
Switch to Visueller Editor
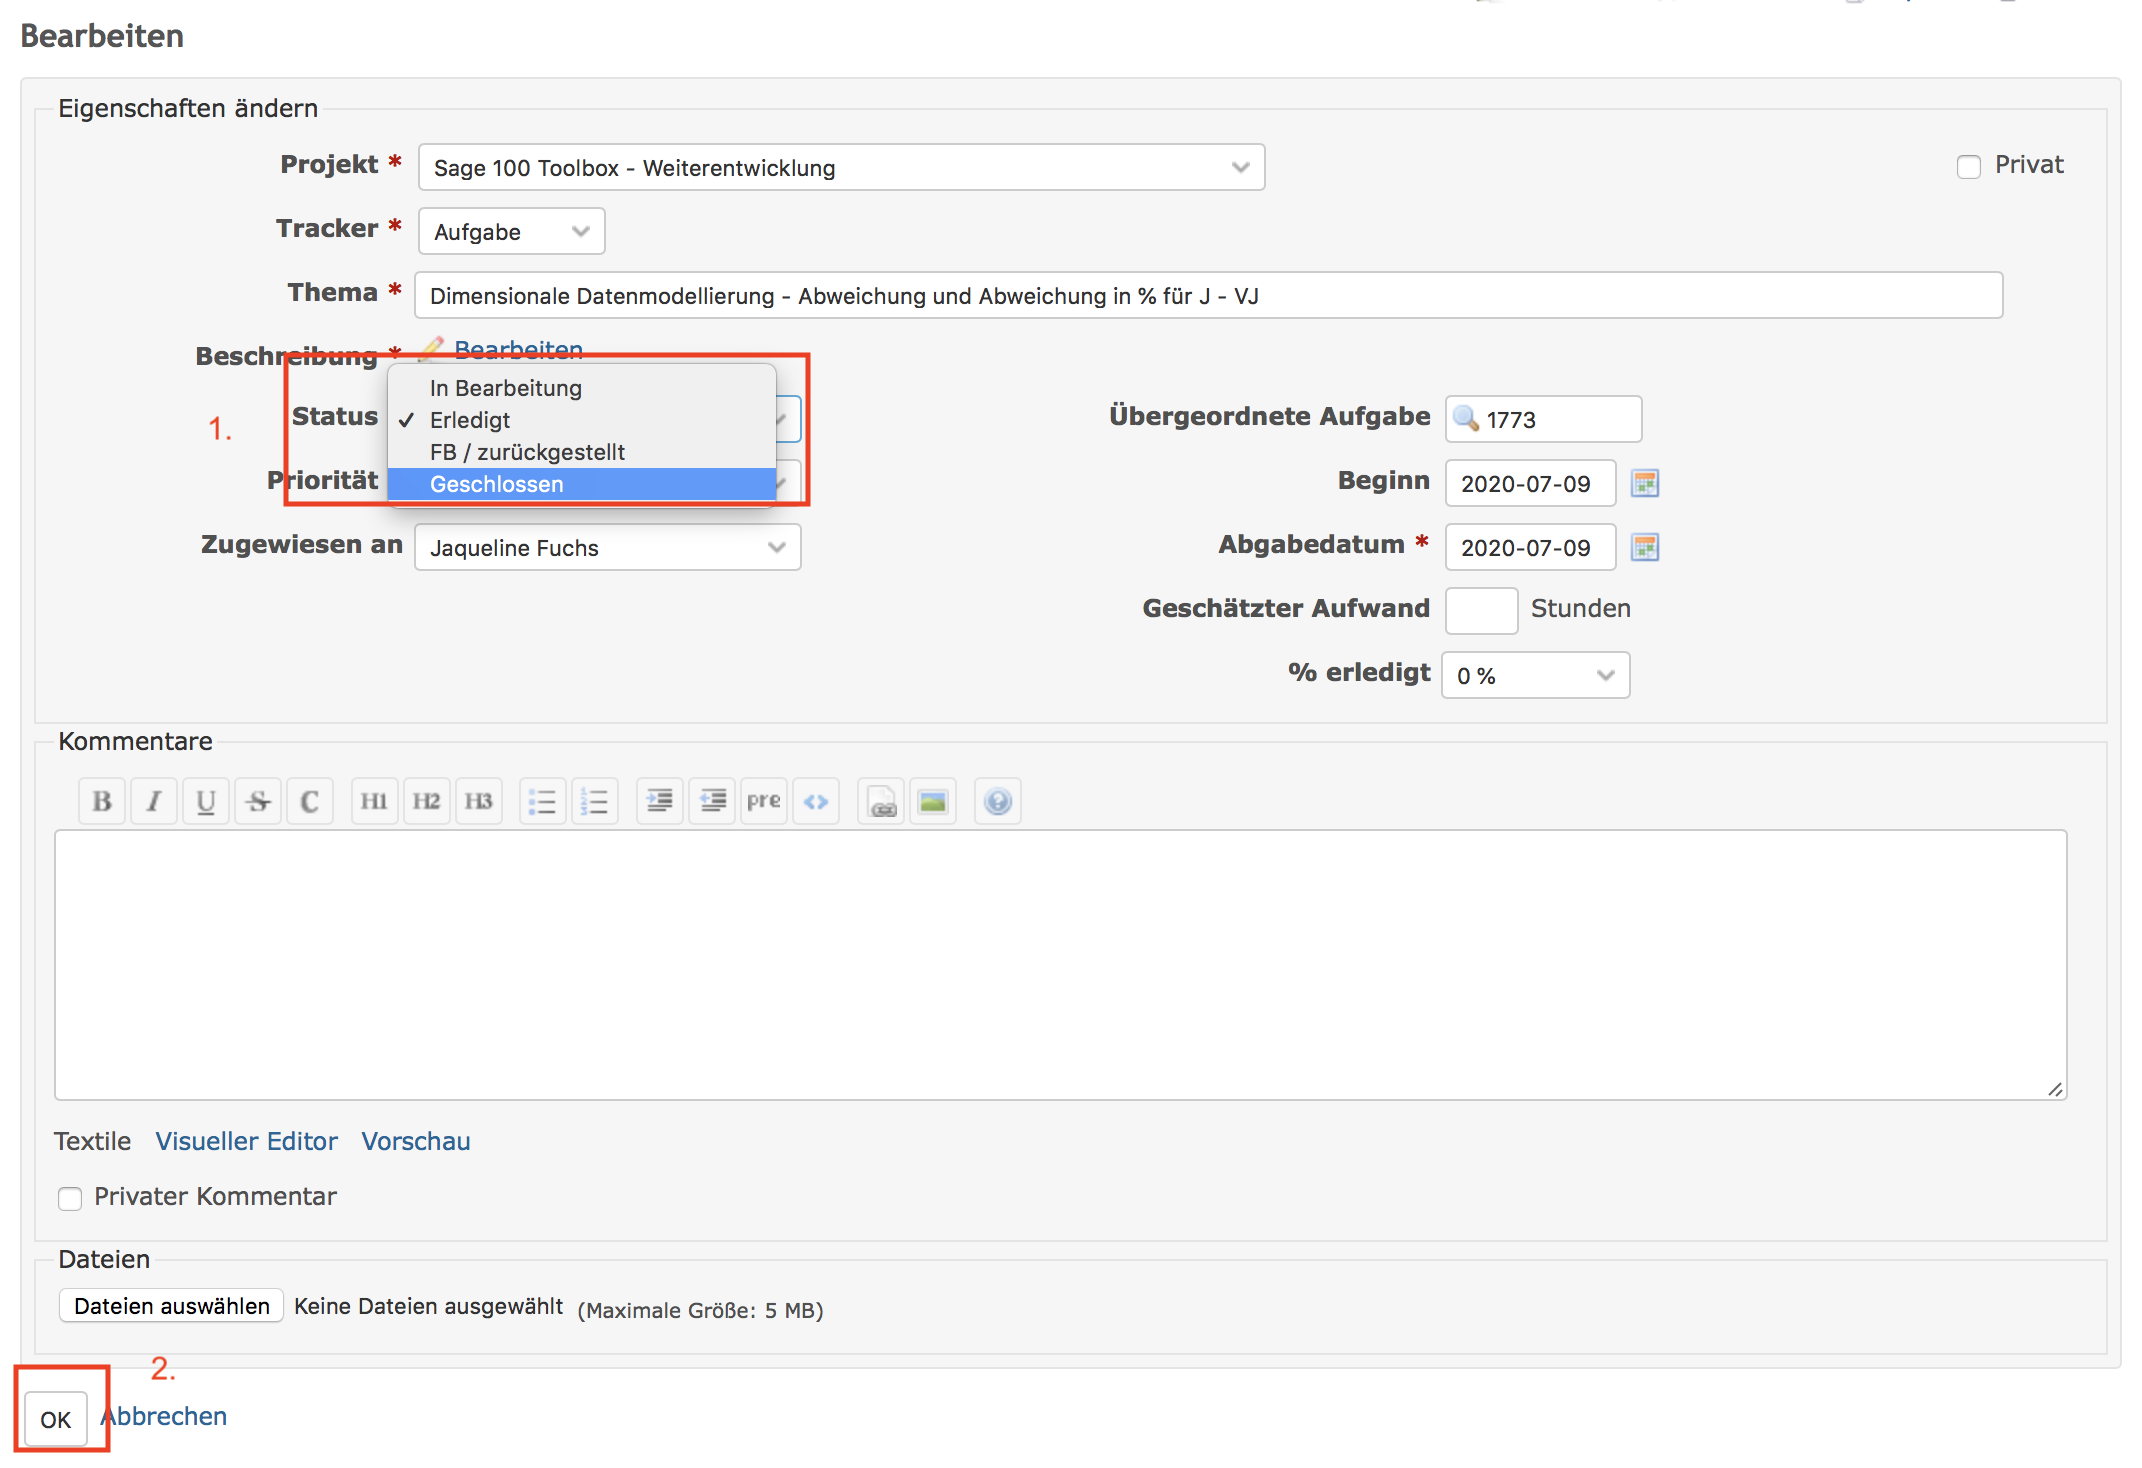tap(246, 1142)
